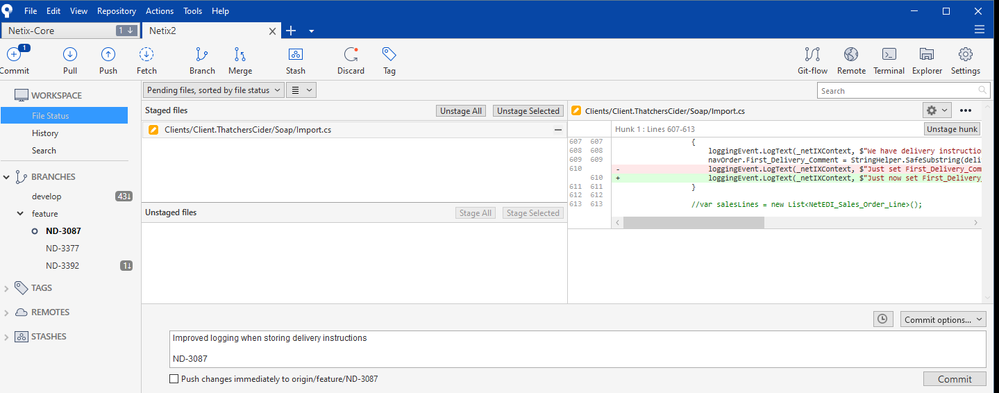This screenshot has height=393, width=999.
Task: Open Git-flow from the toolbar
Action: (812, 61)
